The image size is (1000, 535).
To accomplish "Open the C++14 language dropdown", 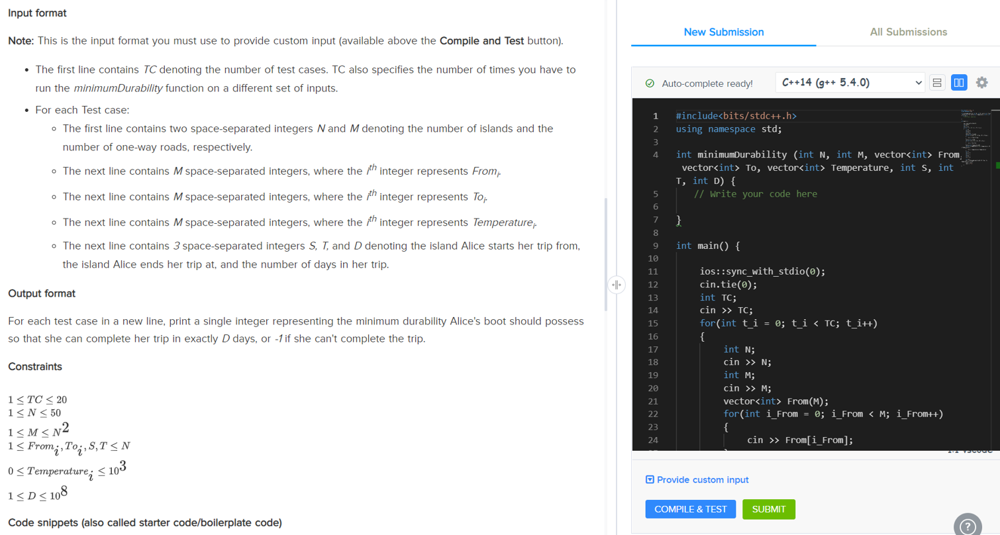I will click(x=851, y=83).
